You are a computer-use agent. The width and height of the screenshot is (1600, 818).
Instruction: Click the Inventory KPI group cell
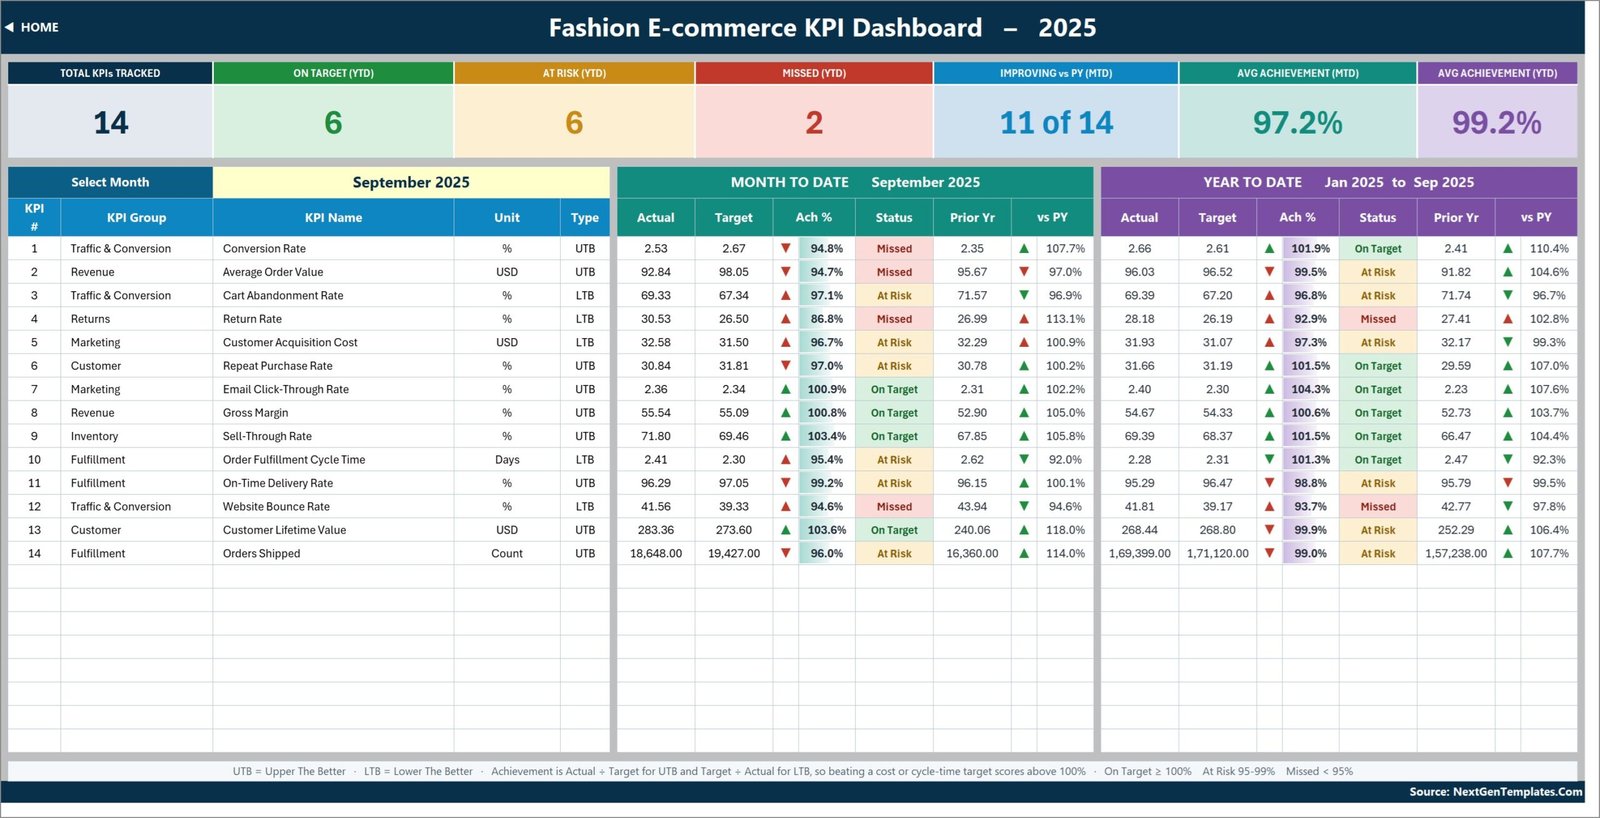tap(136, 436)
